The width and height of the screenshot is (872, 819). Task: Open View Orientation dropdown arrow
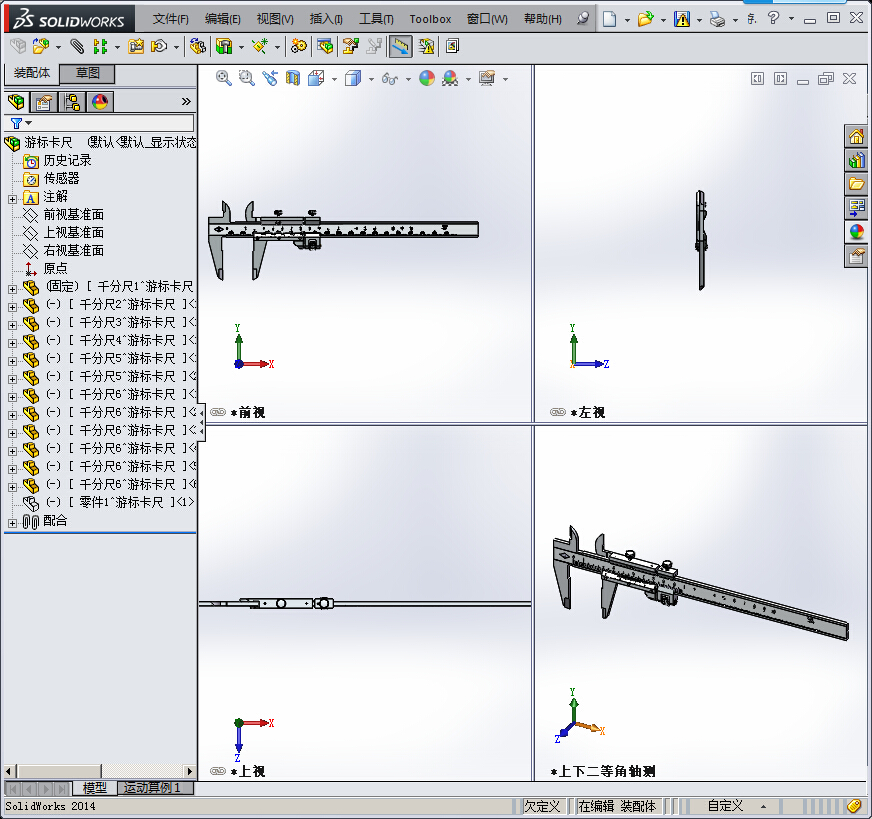[334, 80]
